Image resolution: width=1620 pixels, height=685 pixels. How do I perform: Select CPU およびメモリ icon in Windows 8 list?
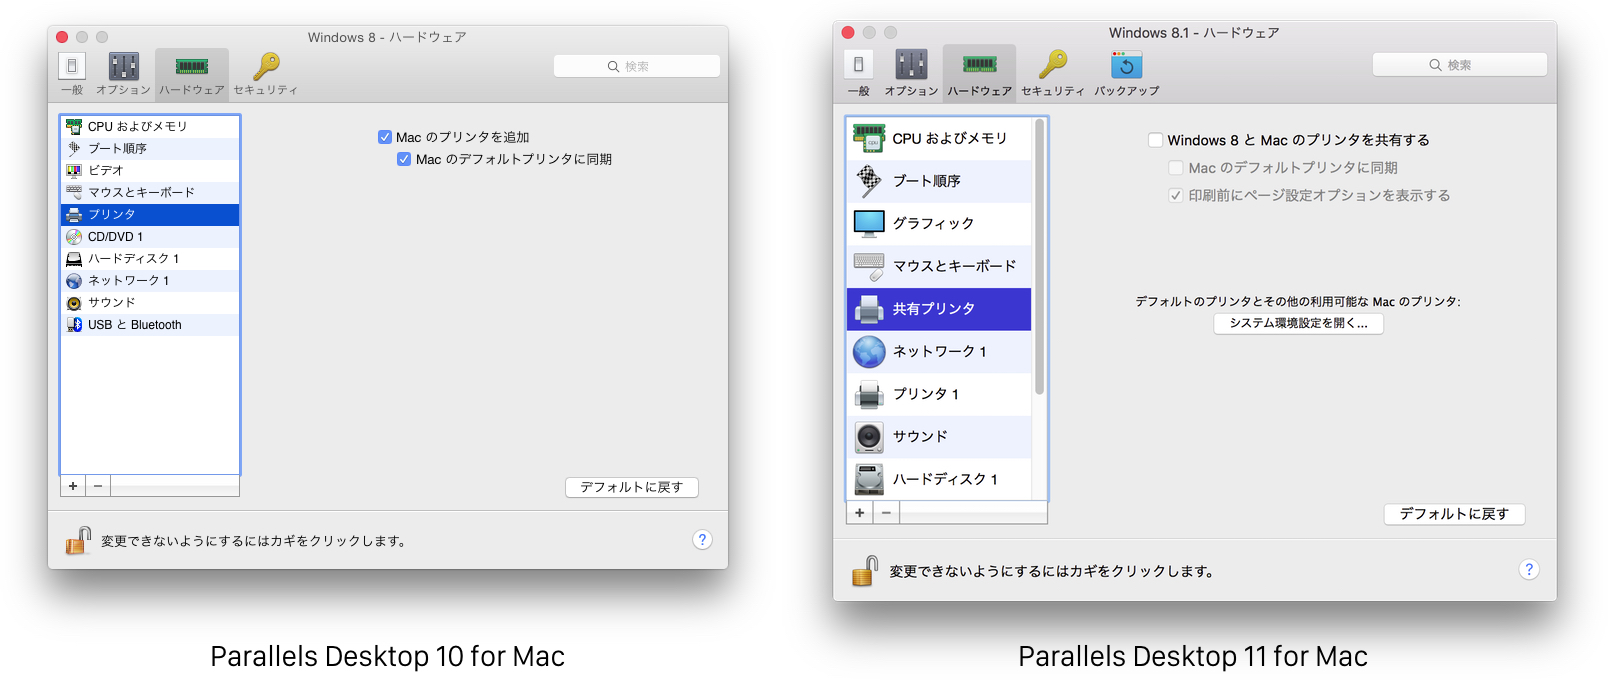(74, 126)
